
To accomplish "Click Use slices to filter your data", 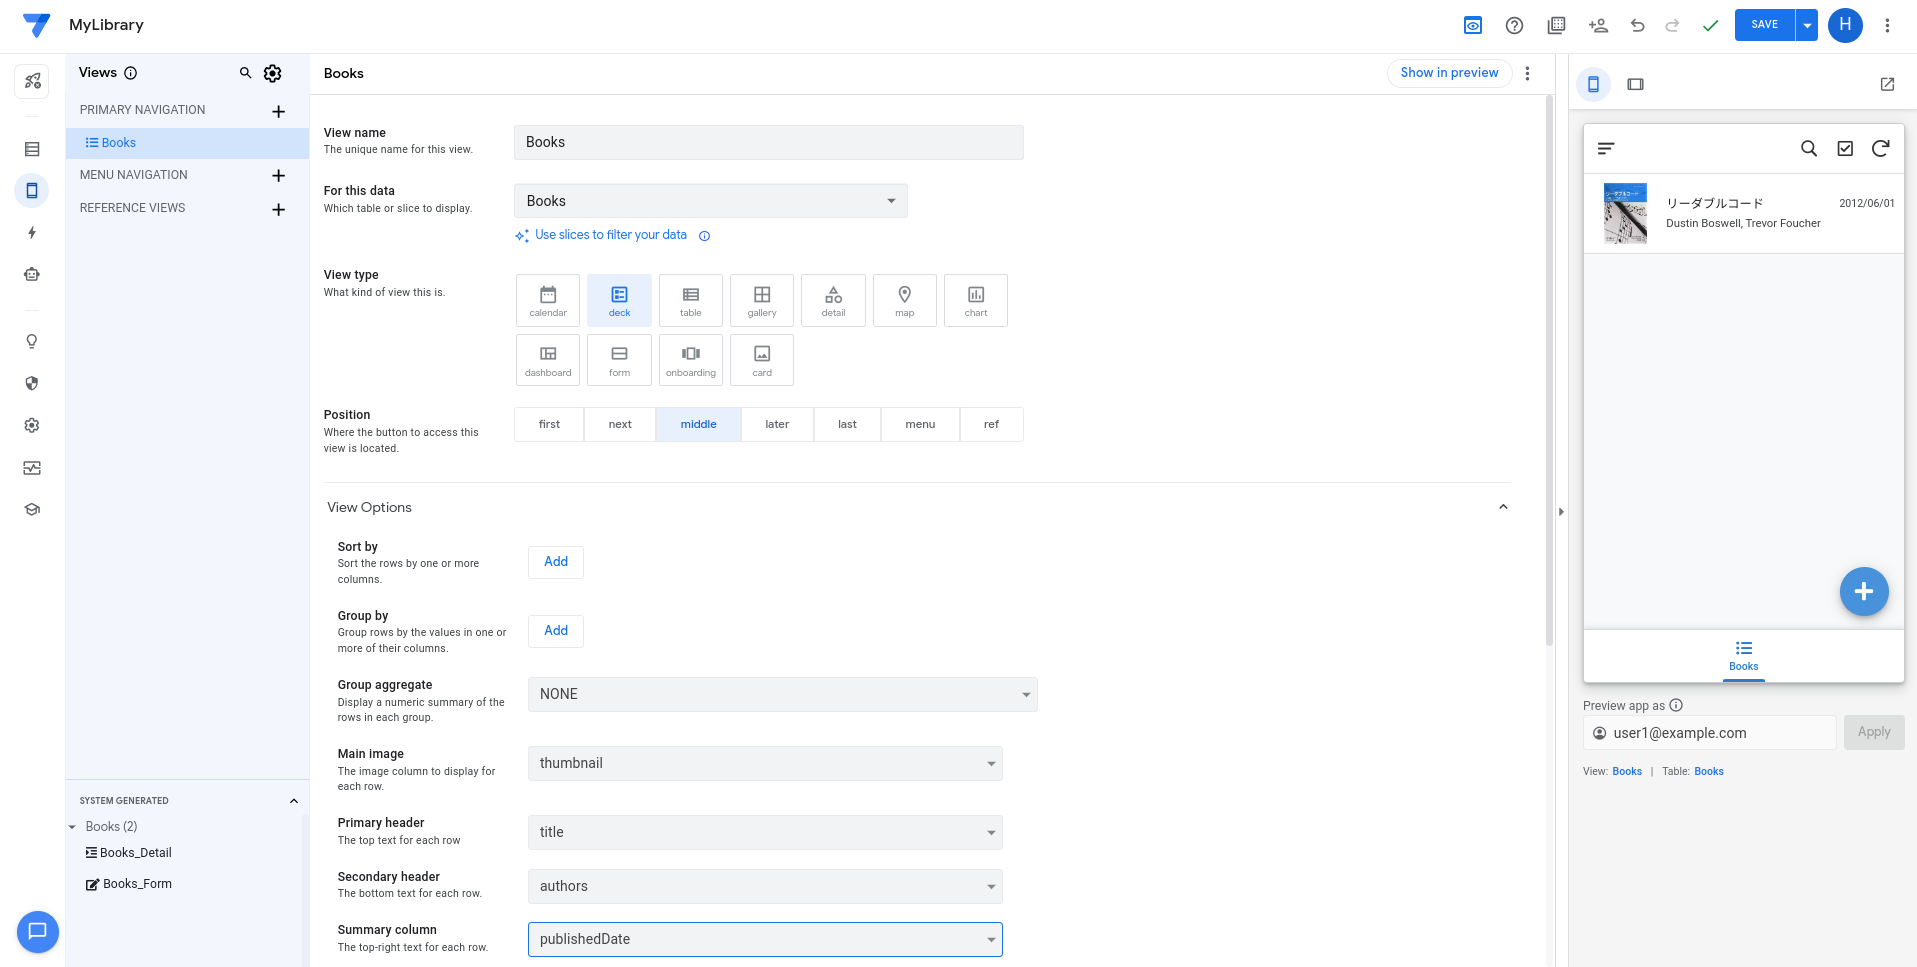I will [x=611, y=235].
